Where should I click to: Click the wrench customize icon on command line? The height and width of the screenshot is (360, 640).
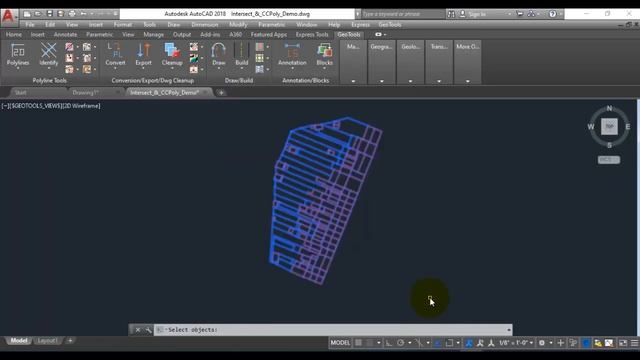pyautogui.click(x=148, y=330)
